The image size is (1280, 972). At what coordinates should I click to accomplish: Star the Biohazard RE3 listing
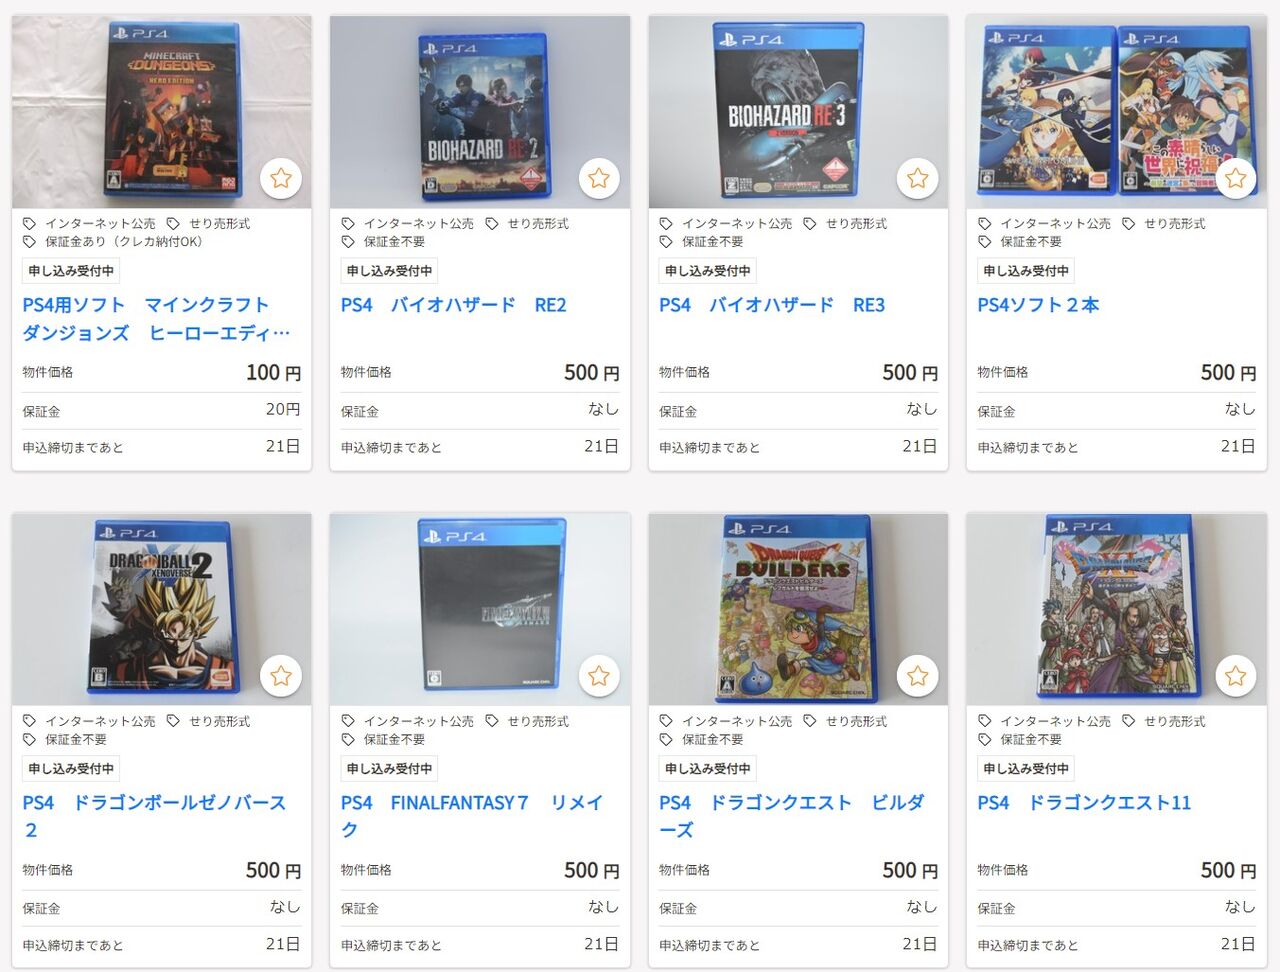pyautogui.click(x=918, y=179)
